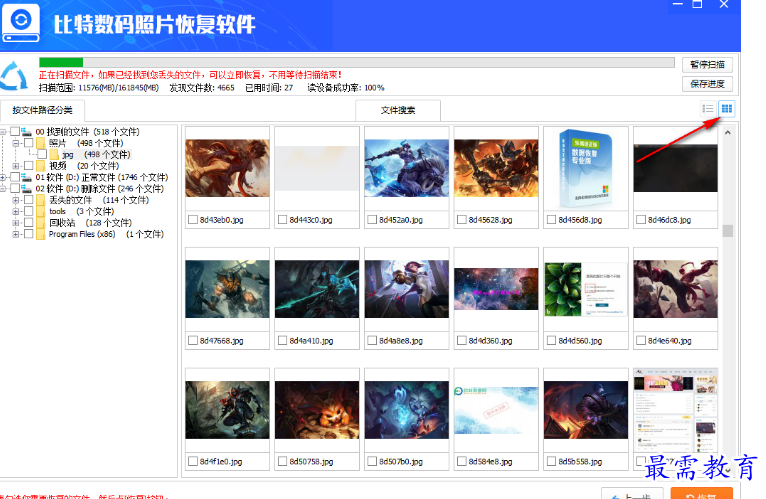Viewport: 766px width, 499px height.
Task: Click the jpg folder icon
Action: click(x=54, y=154)
